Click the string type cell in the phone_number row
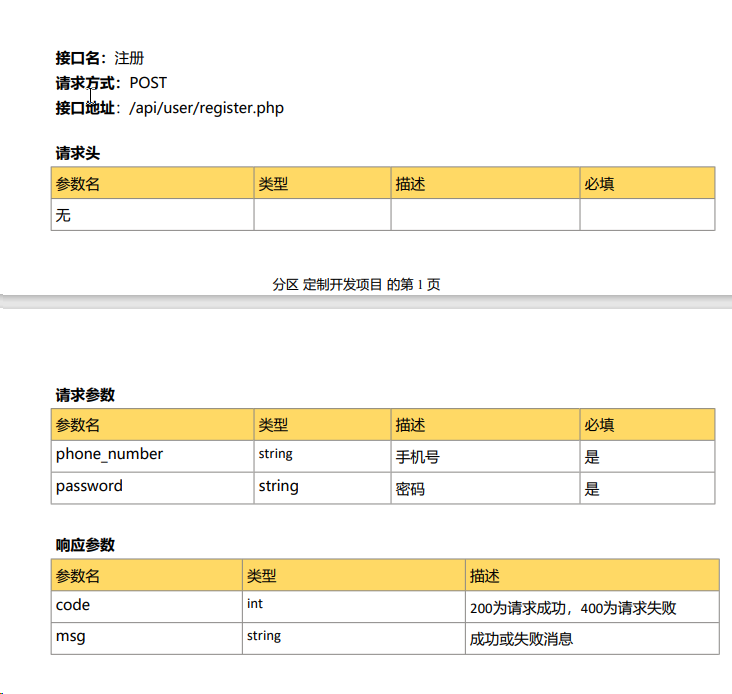Viewport: 732px width, 694px height. [323, 456]
